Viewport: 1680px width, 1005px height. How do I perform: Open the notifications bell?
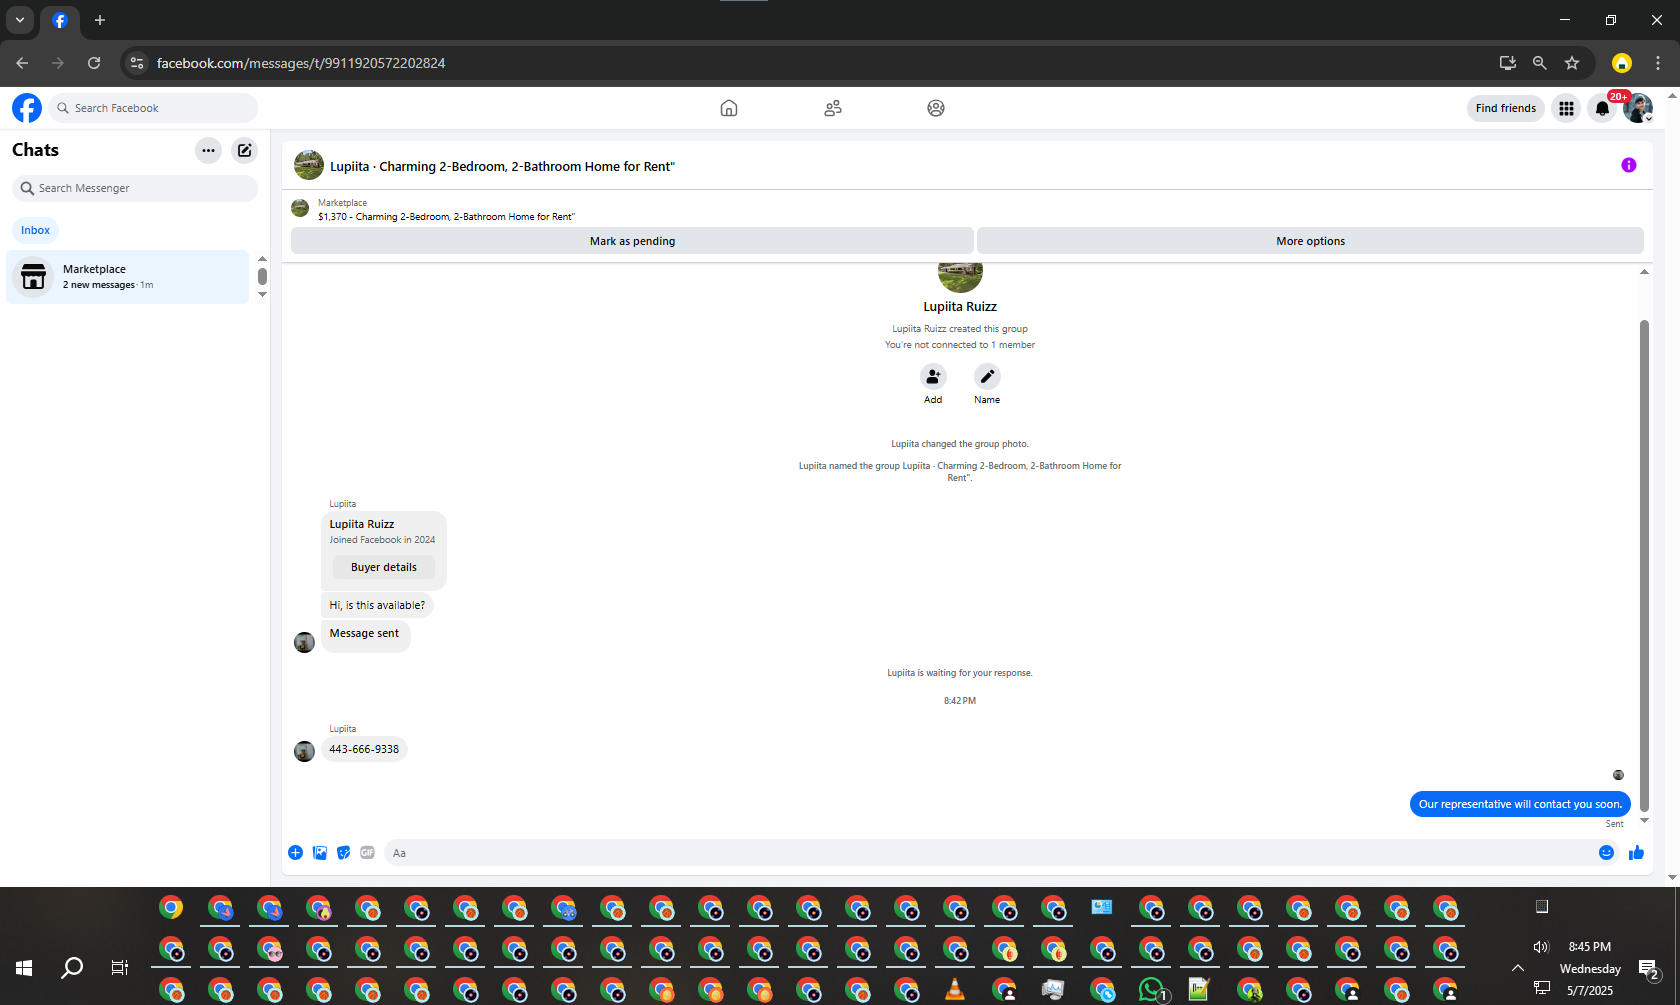[1603, 108]
